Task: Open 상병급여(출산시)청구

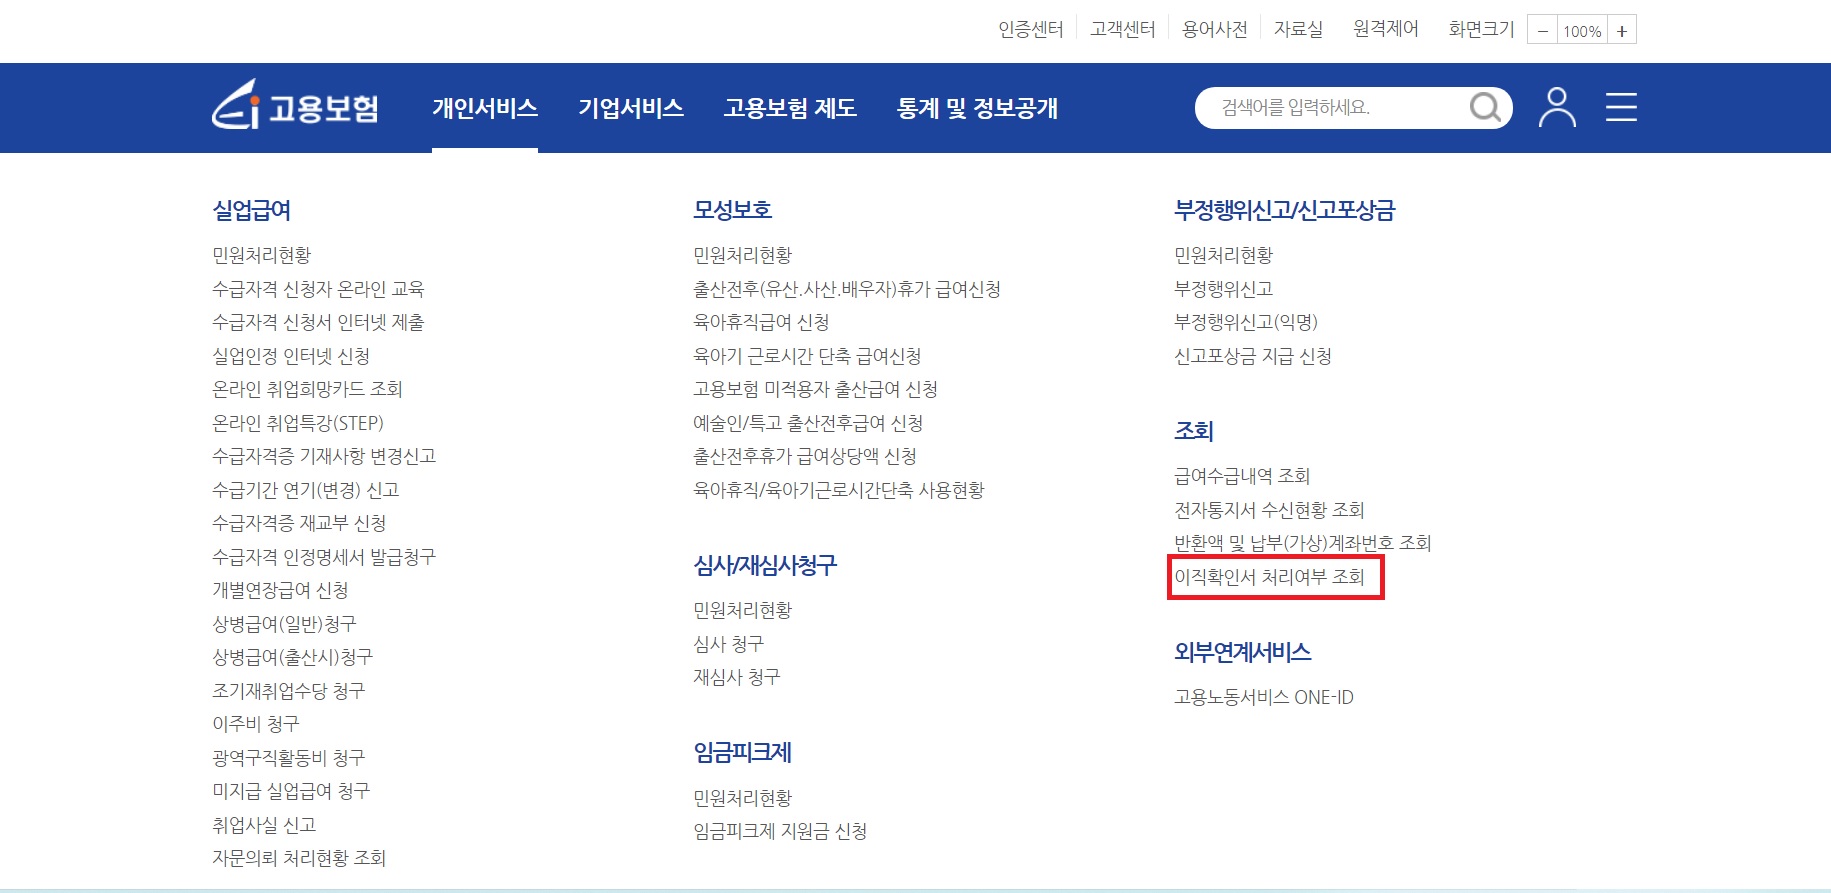Action: pos(292,657)
